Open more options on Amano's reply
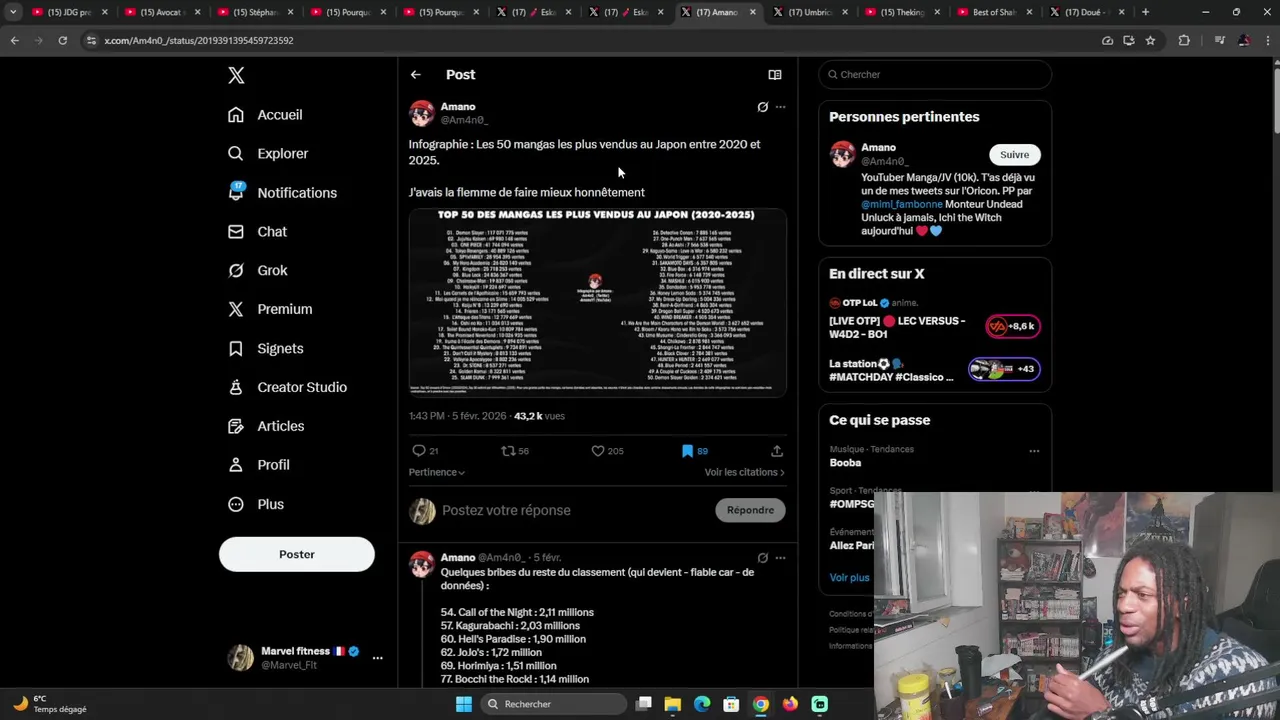This screenshot has width=1280, height=720. [x=780, y=558]
